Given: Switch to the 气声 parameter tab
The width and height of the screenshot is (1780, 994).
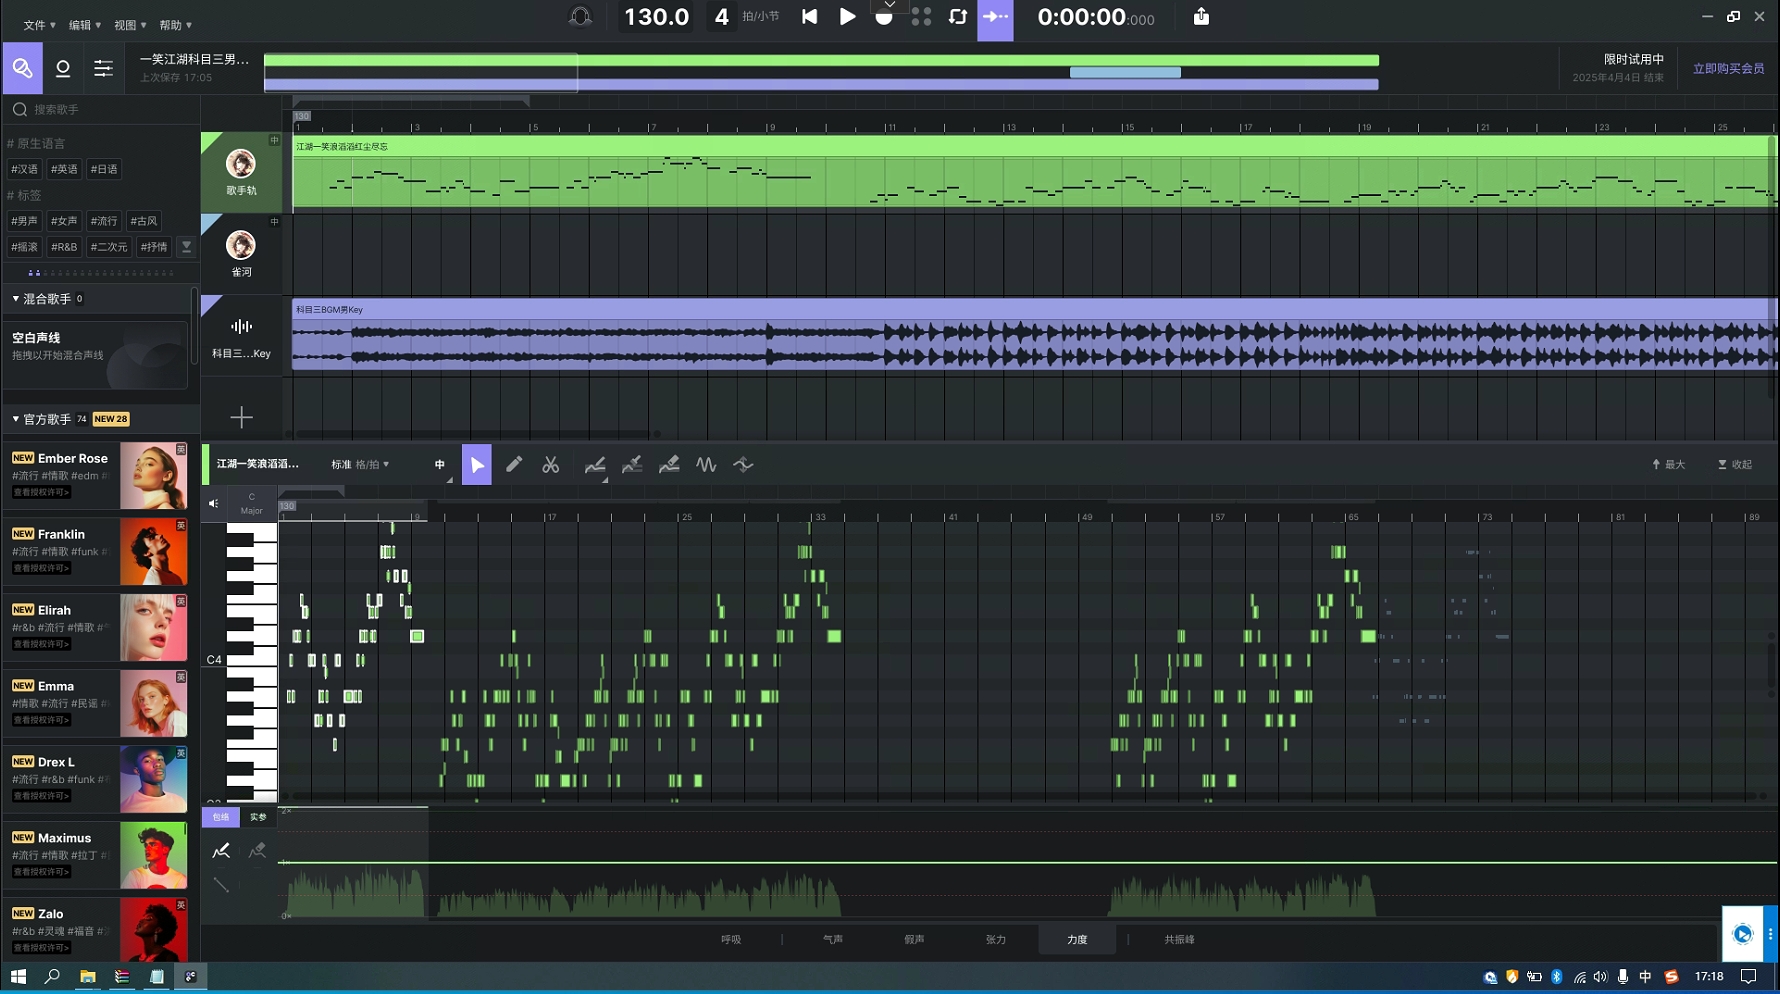Looking at the screenshot, I should pyautogui.click(x=832, y=940).
